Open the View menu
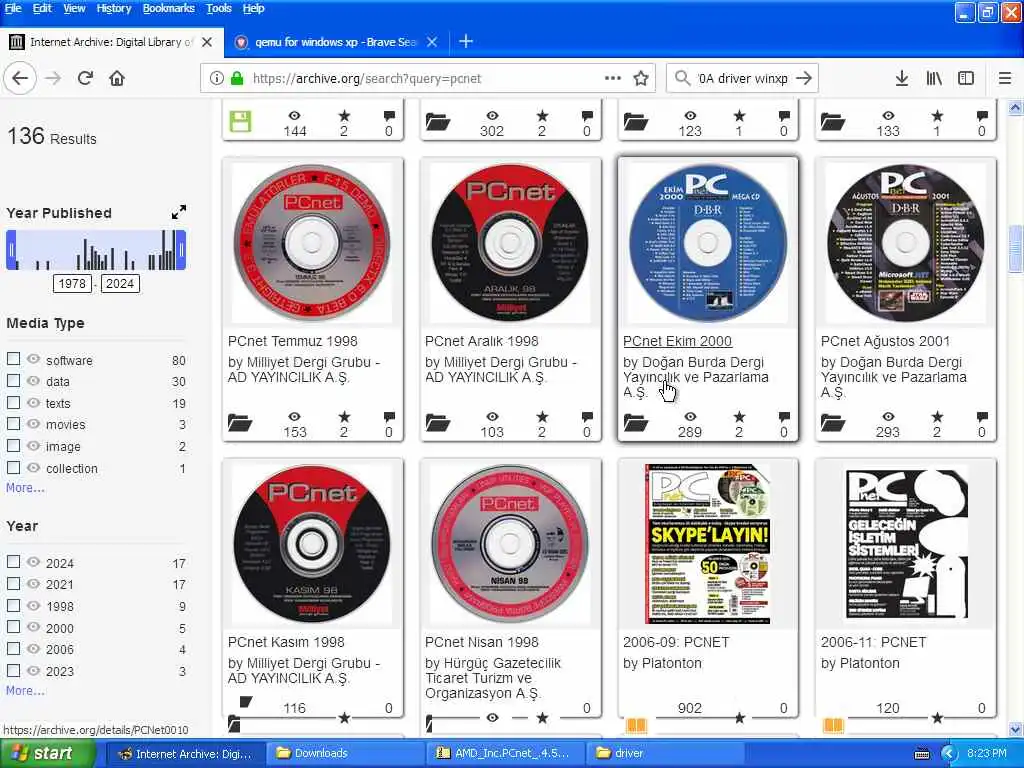1024x768 pixels. 74,8
